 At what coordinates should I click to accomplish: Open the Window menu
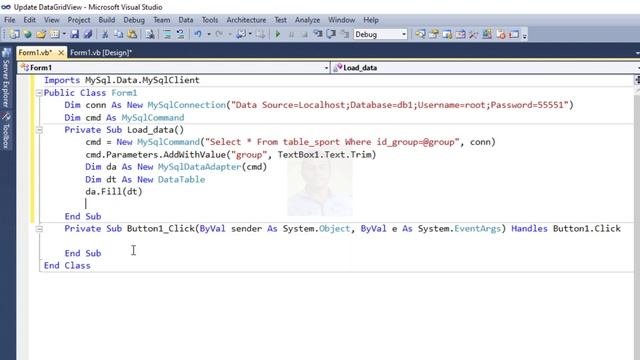341,20
